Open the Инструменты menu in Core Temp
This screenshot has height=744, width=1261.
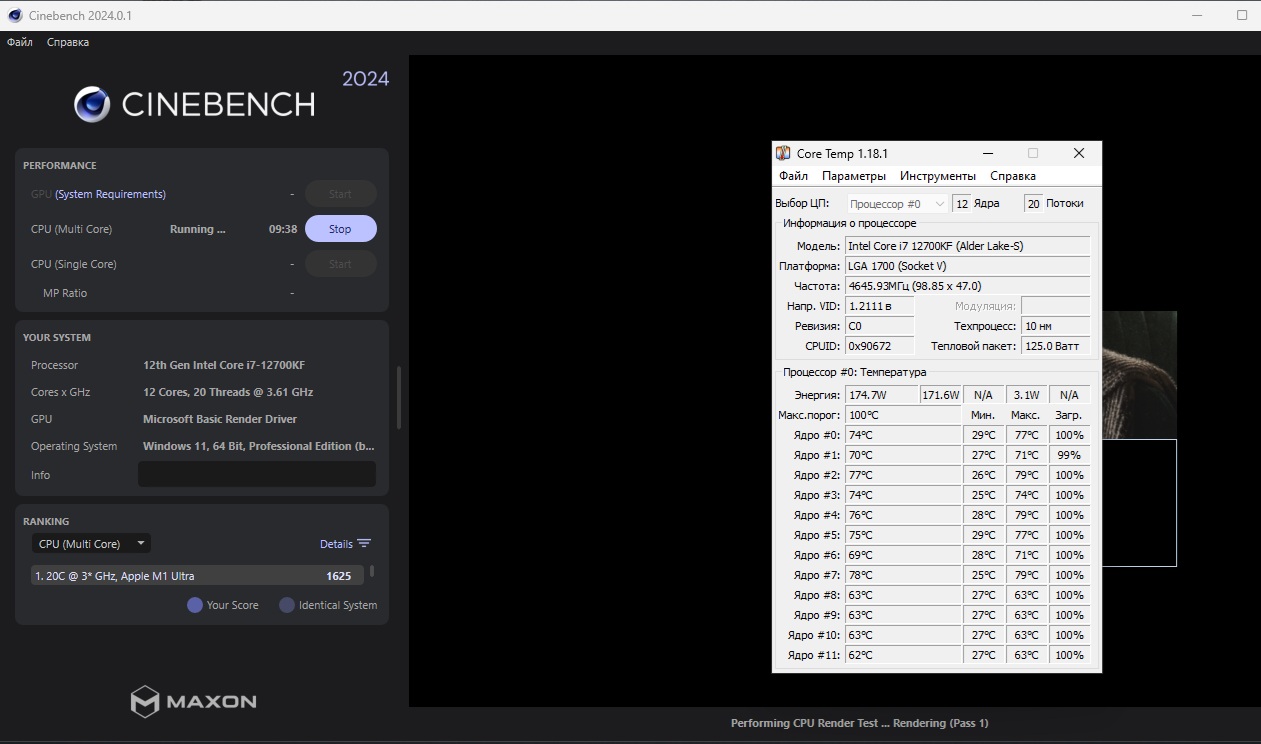point(938,176)
